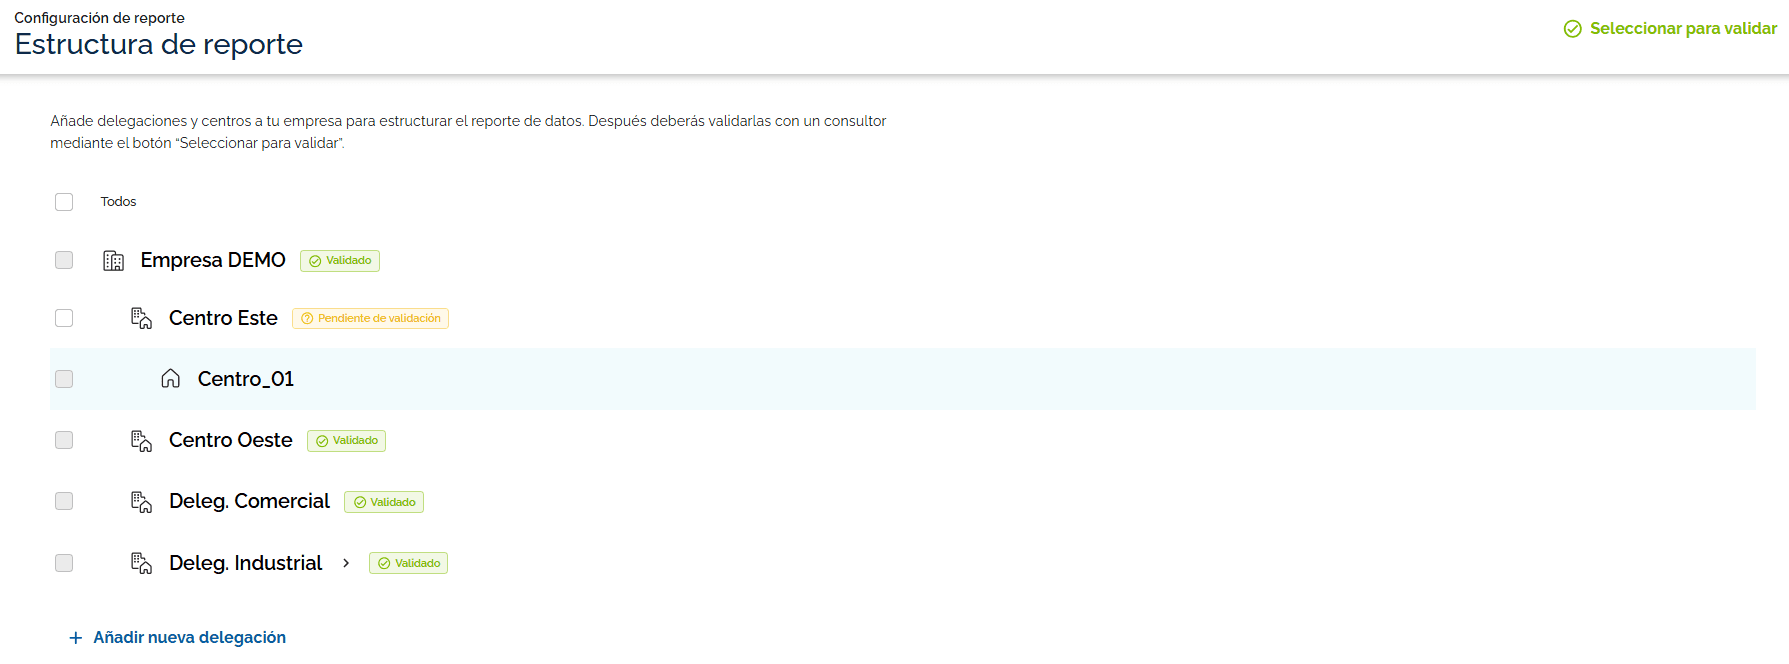Click the Validado badge of Deleg. Industrial

[x=408, y=563]
